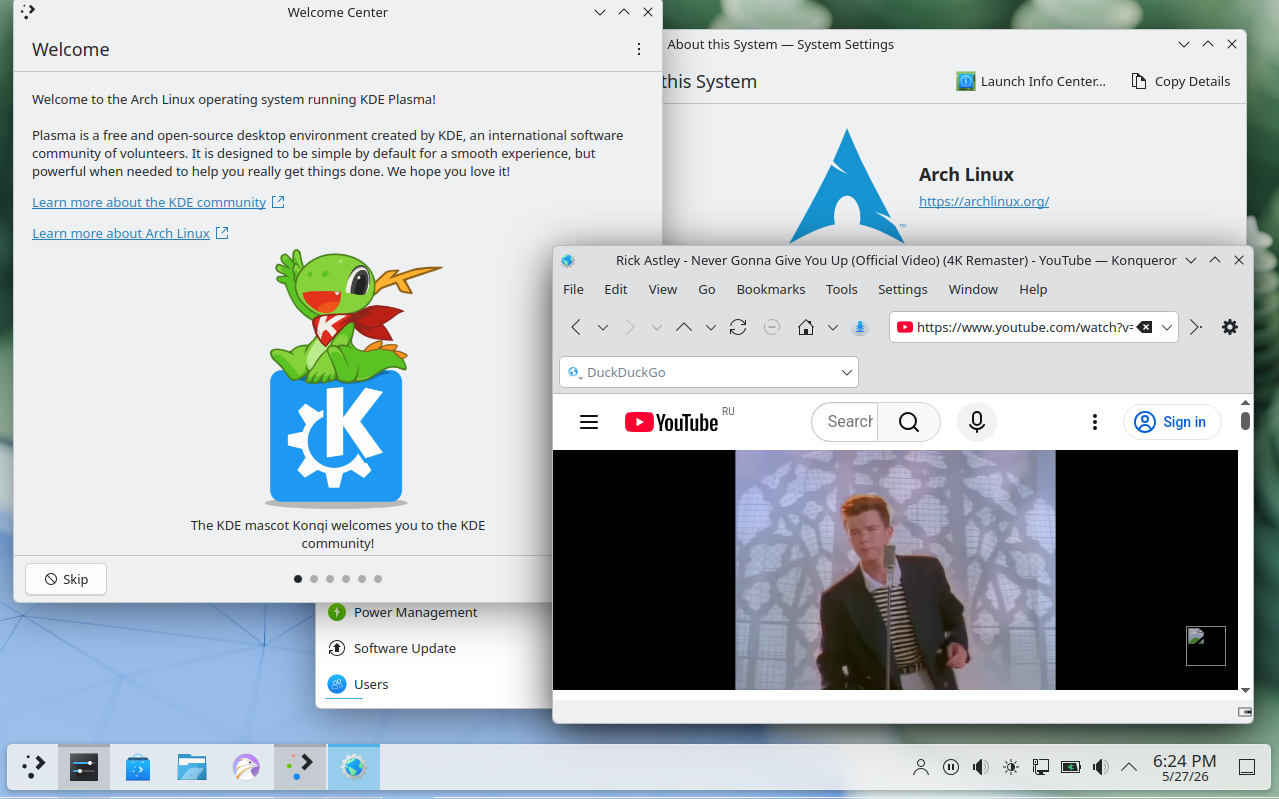Open the File menu in Konqueror
This screenshot has width=1279, height=799.
573,289
